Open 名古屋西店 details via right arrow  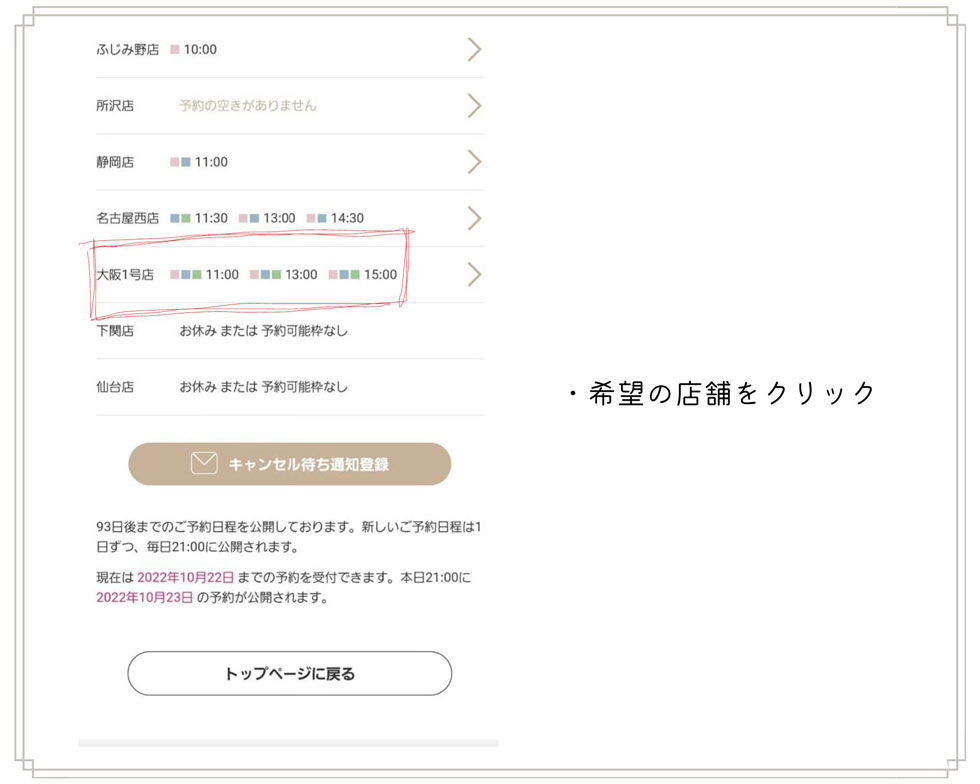[x=474, y=218]
